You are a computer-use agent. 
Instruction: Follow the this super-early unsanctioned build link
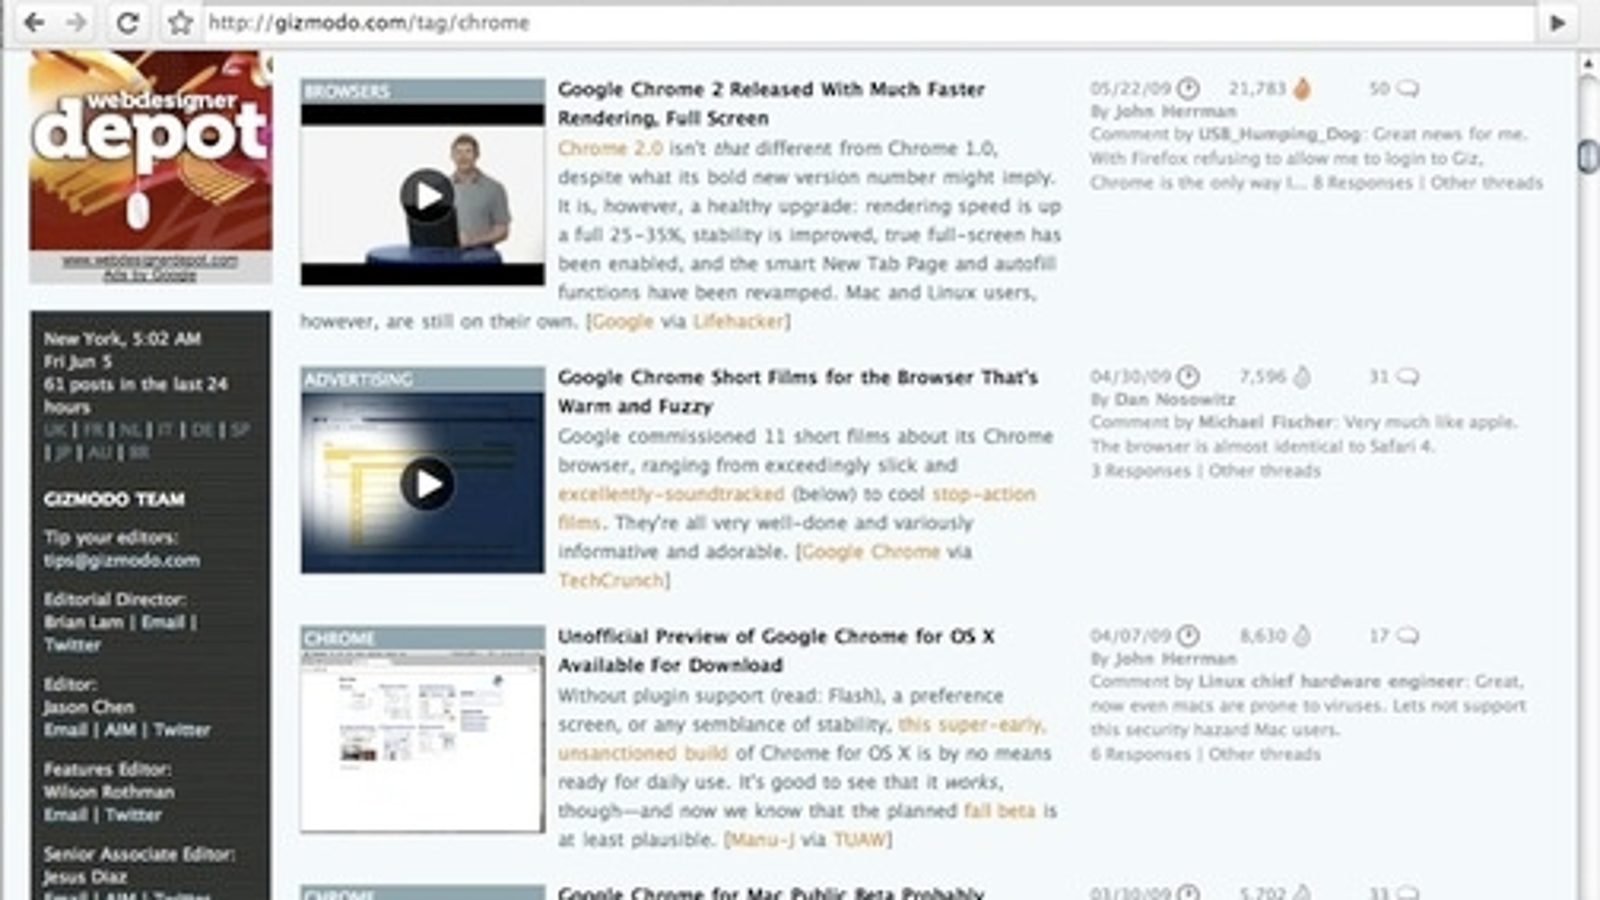(x=800, y=738)
